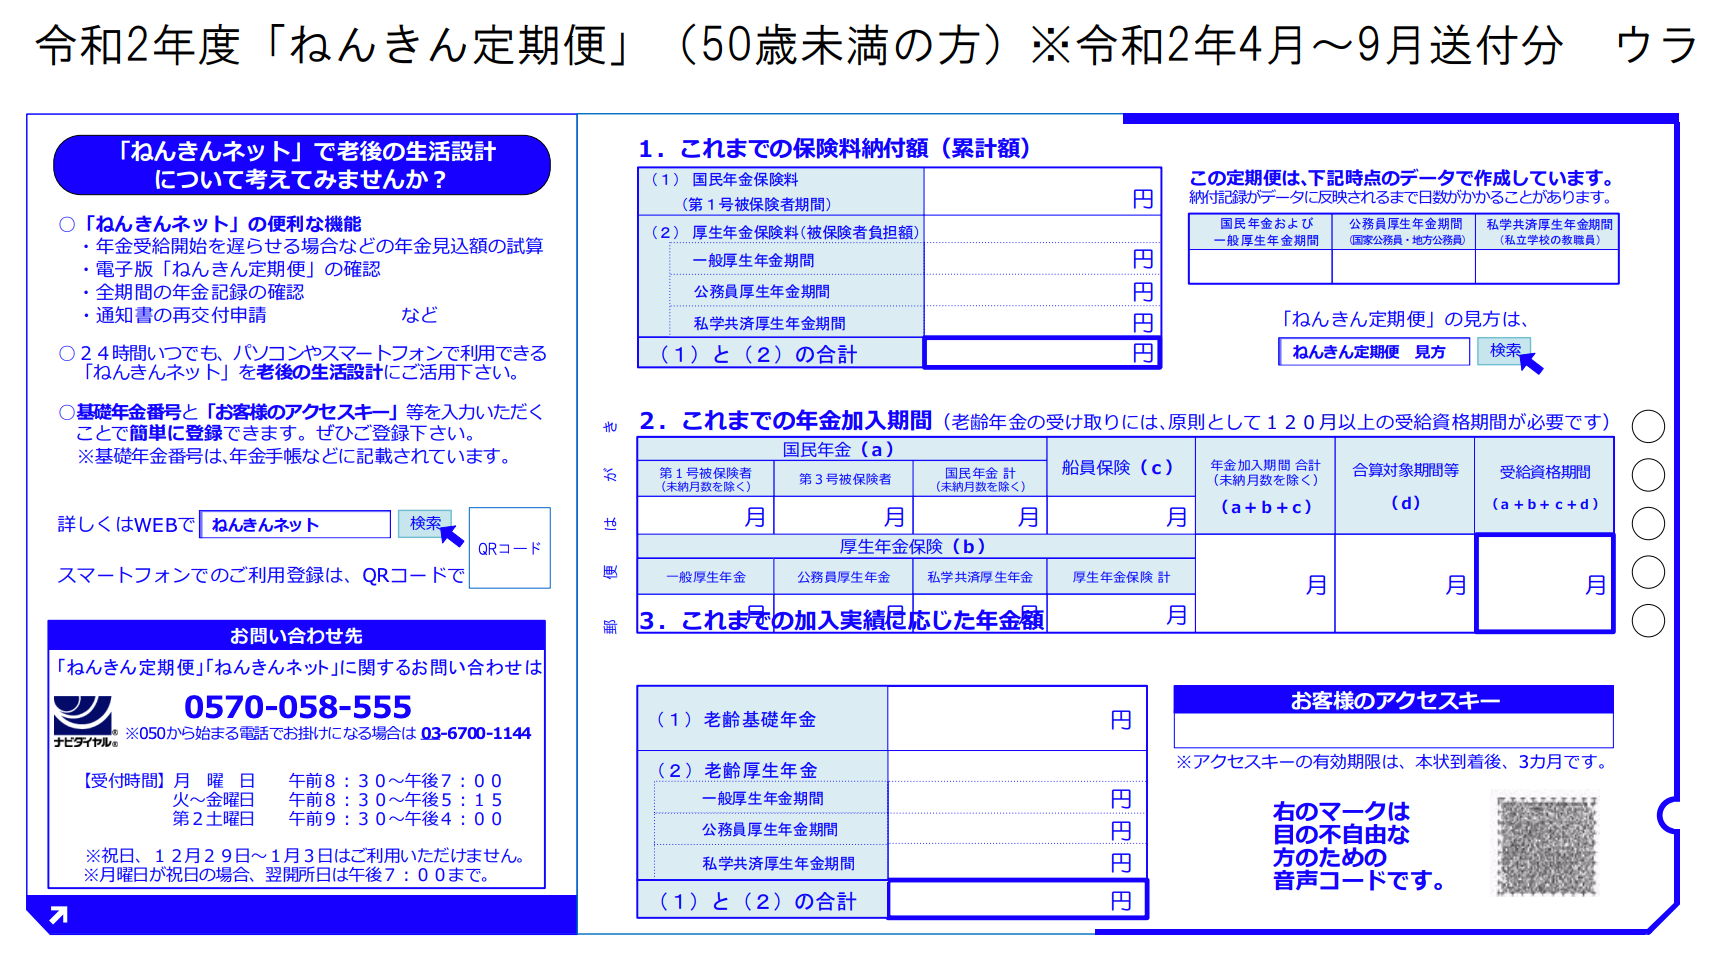
Task: Click the blue banner about 老後の生活設計
Action: [302, 165]
